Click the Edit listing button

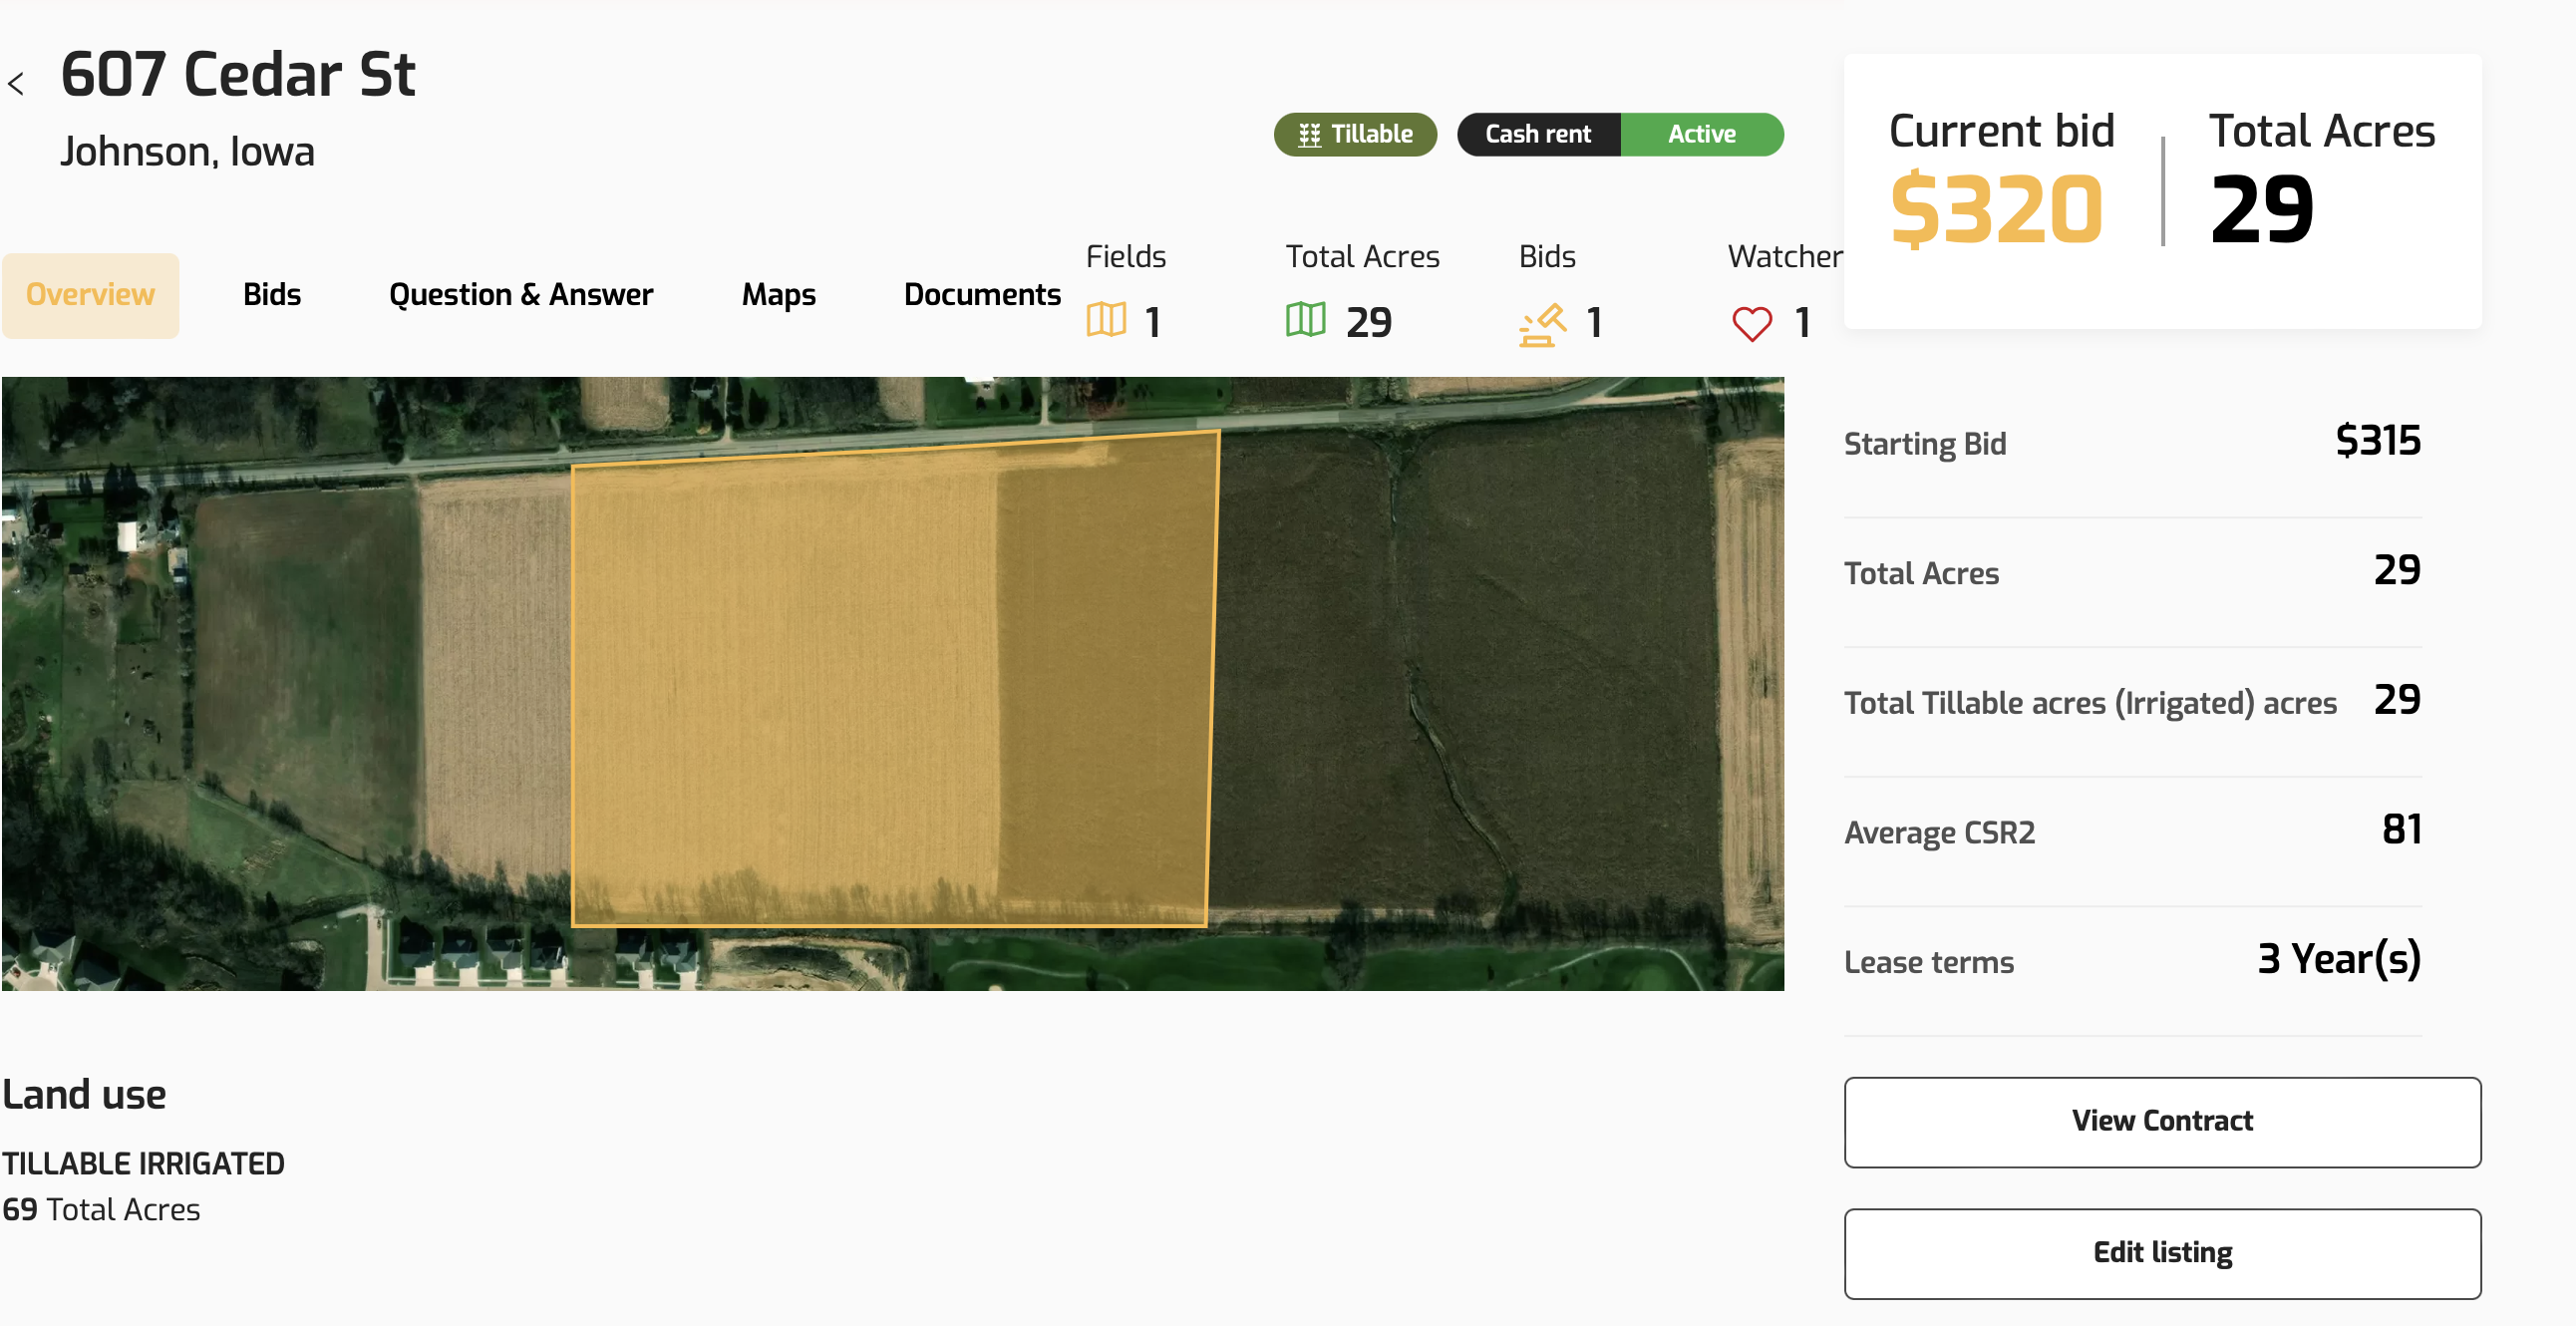click(x=2161, y=1253)
